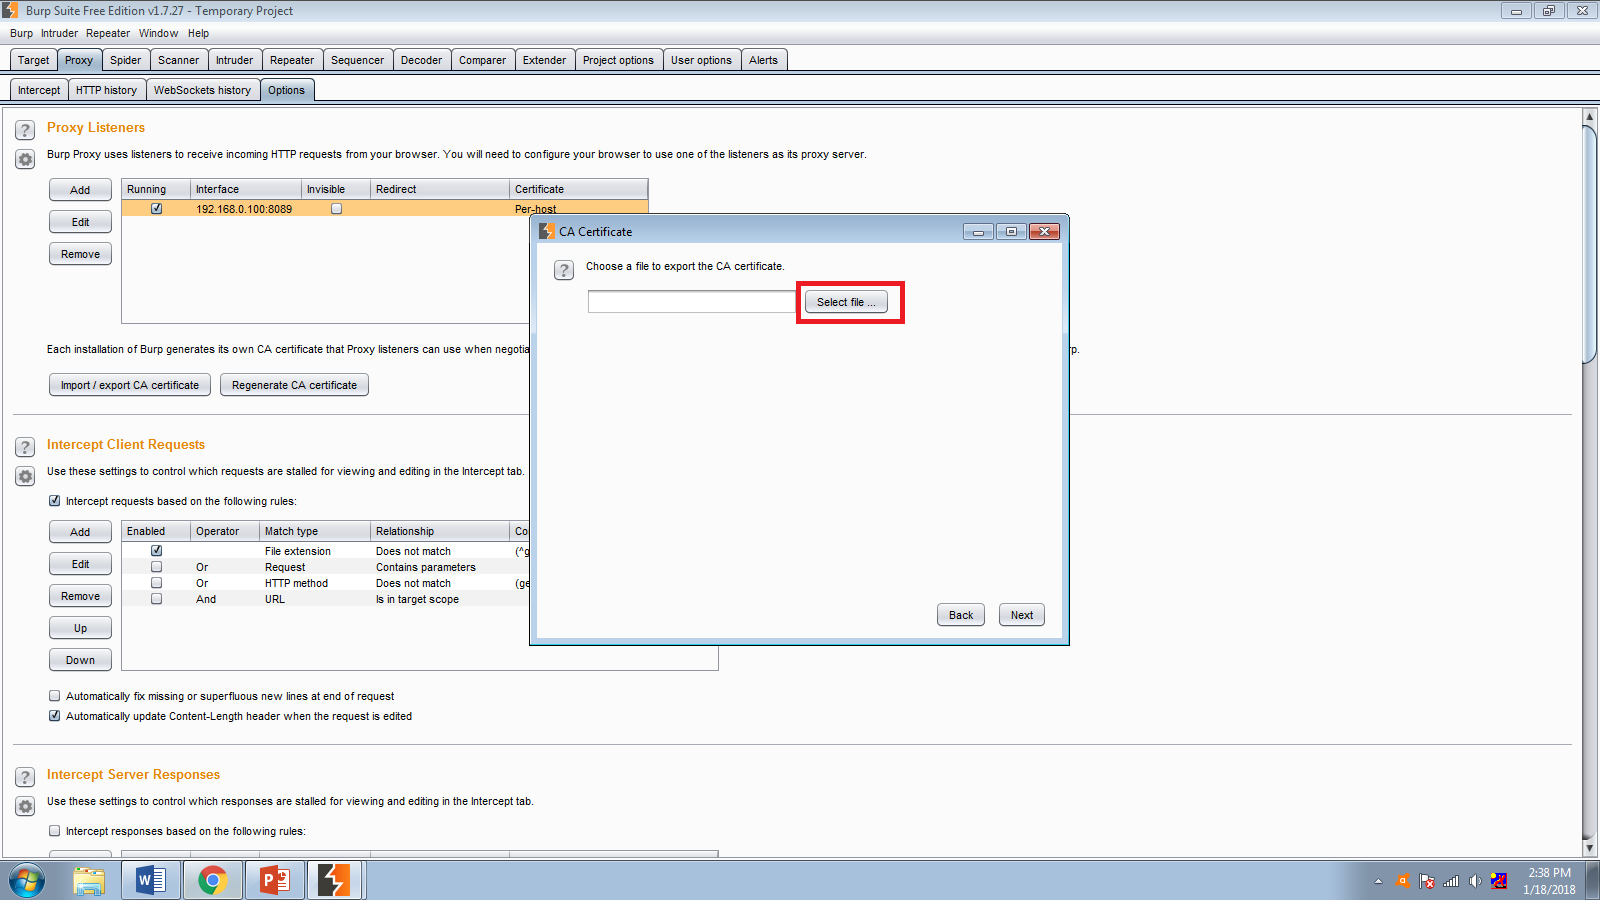
Task: Toggle 'Intercept requests based on the following rules'
Action: click(55, 501)
